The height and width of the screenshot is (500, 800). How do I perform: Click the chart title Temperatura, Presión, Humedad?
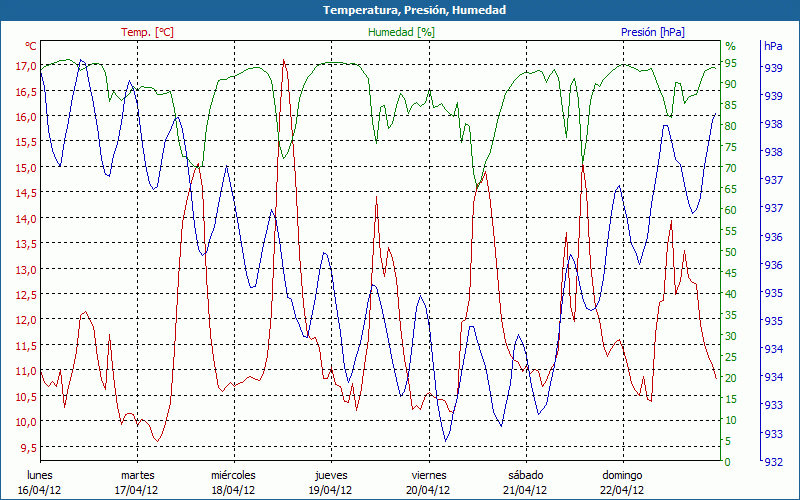(x=400, y=10)
